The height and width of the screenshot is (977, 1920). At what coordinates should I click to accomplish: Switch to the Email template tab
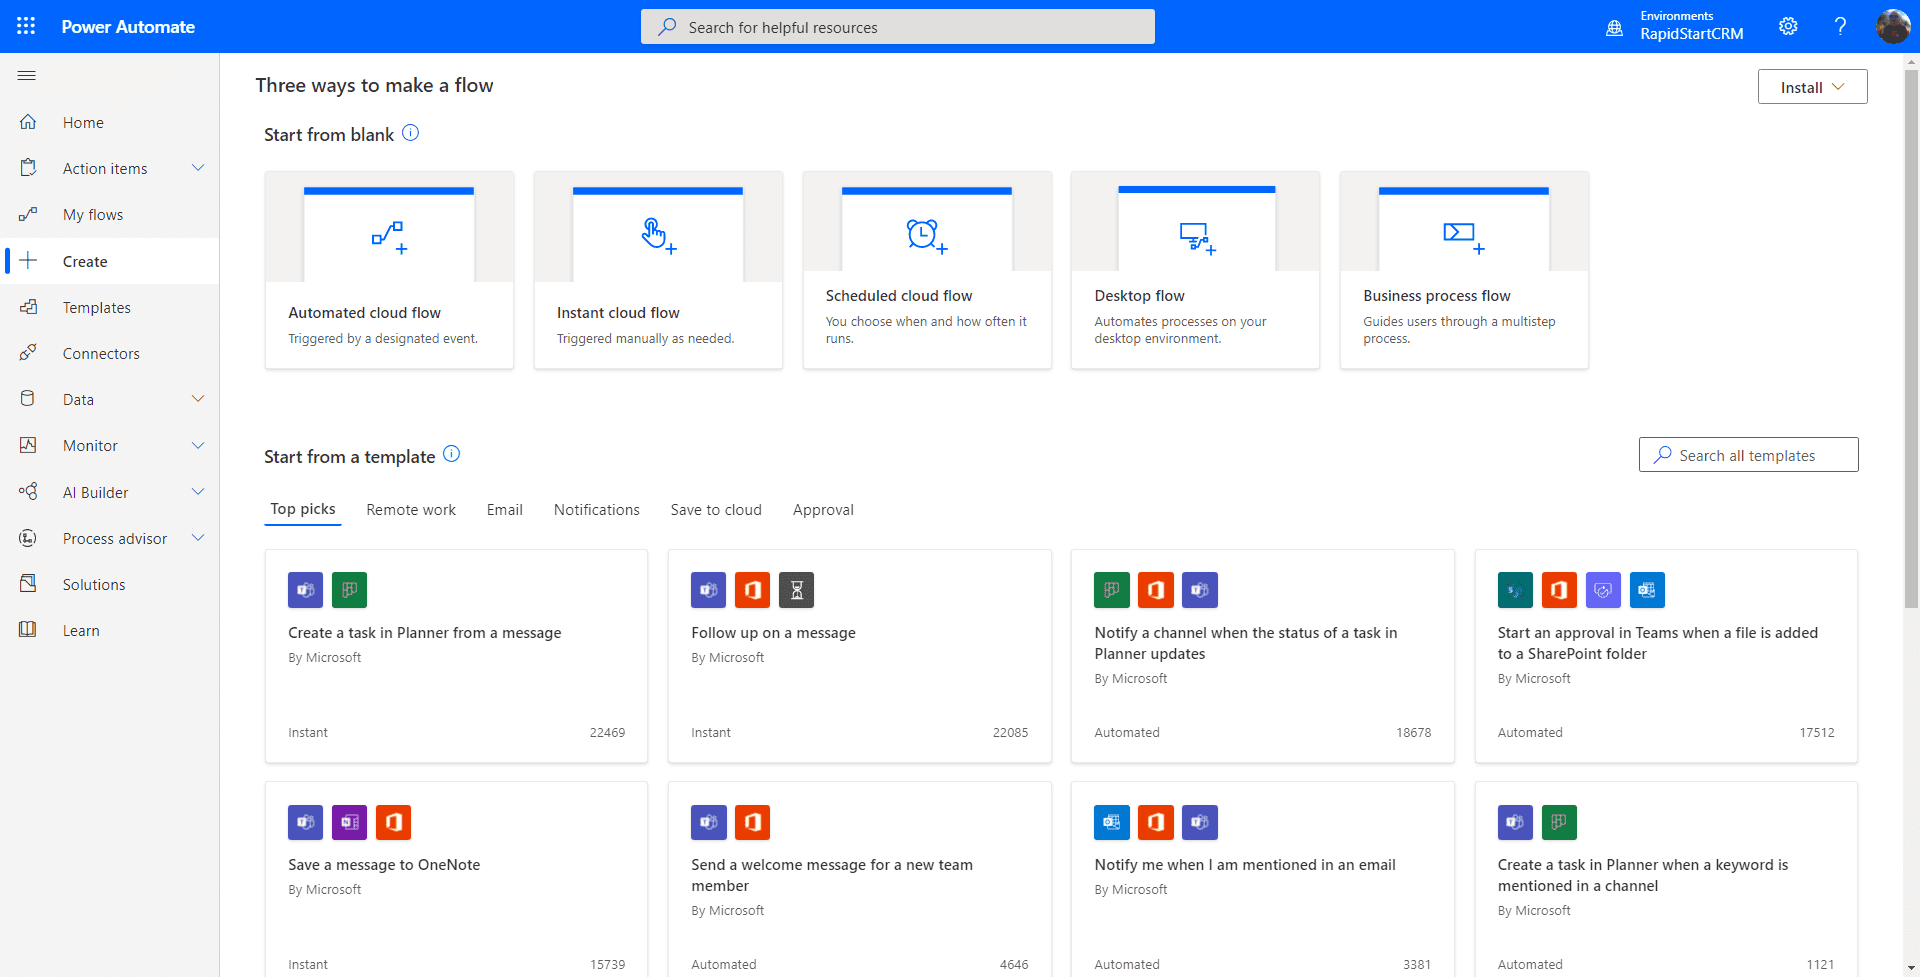pyautogui.click(x=504, y=509)
